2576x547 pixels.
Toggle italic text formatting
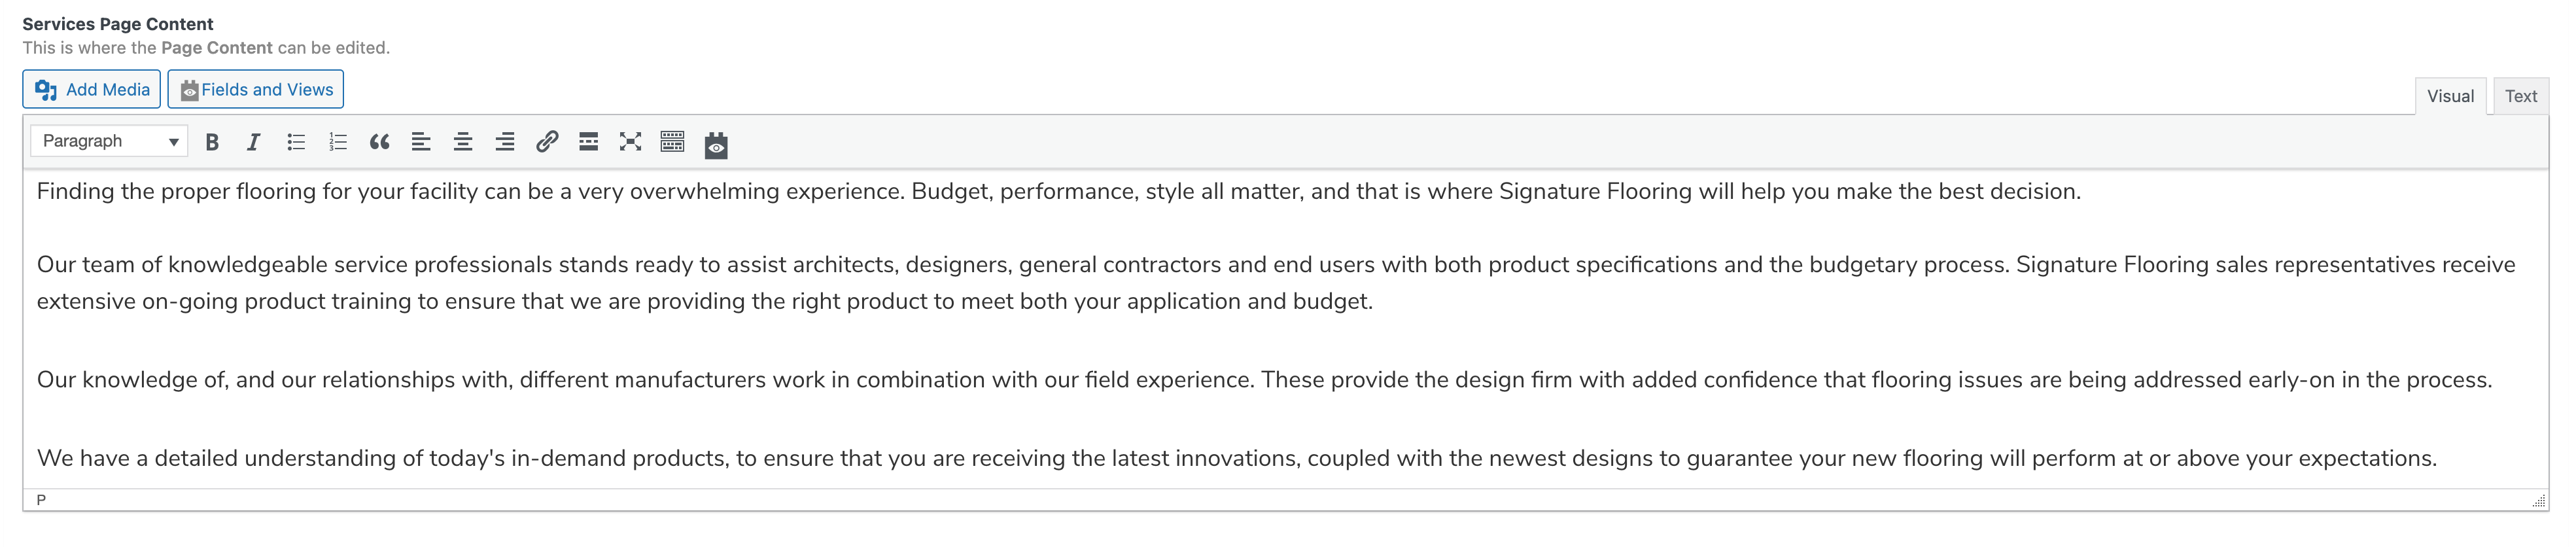[254, 142]
